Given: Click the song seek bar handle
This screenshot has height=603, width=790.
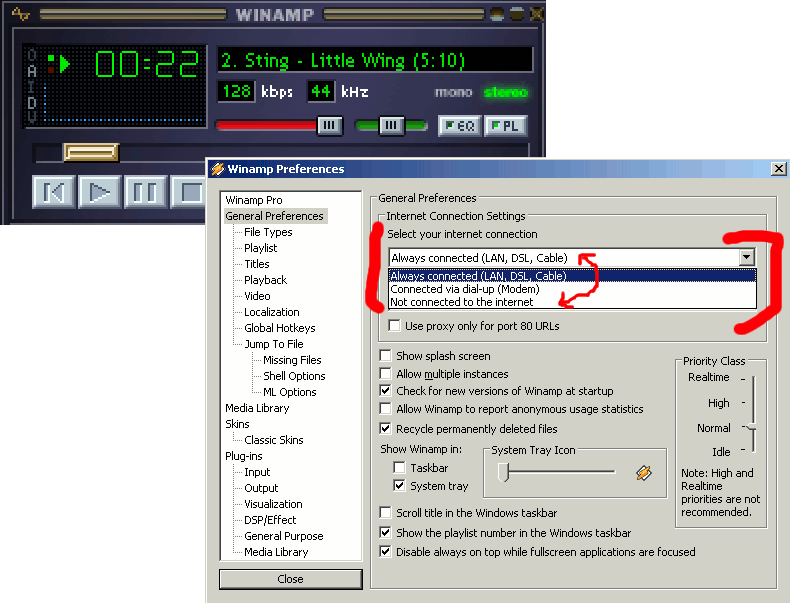Looking at the screenshot, I should (91, 152).
